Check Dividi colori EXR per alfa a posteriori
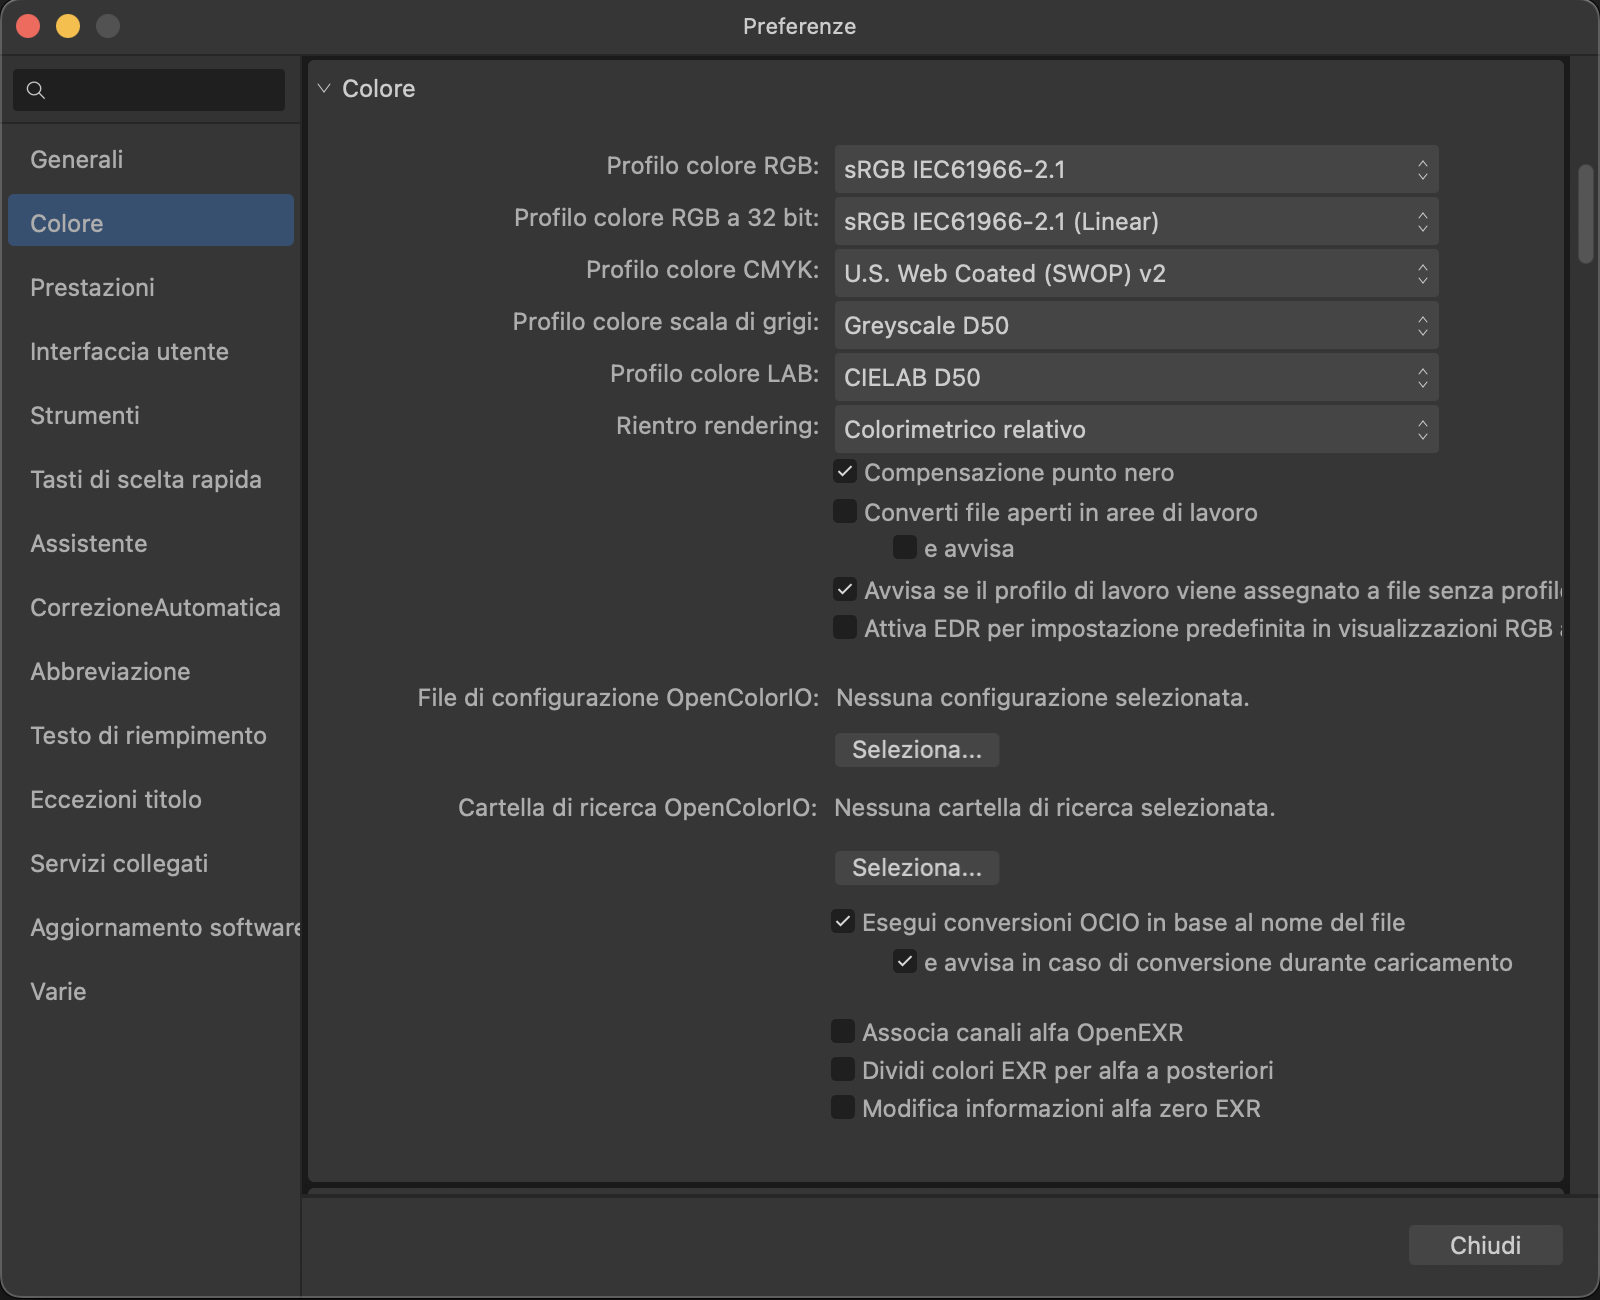The image size is (1600, 1300). (x=844, y=1070)
